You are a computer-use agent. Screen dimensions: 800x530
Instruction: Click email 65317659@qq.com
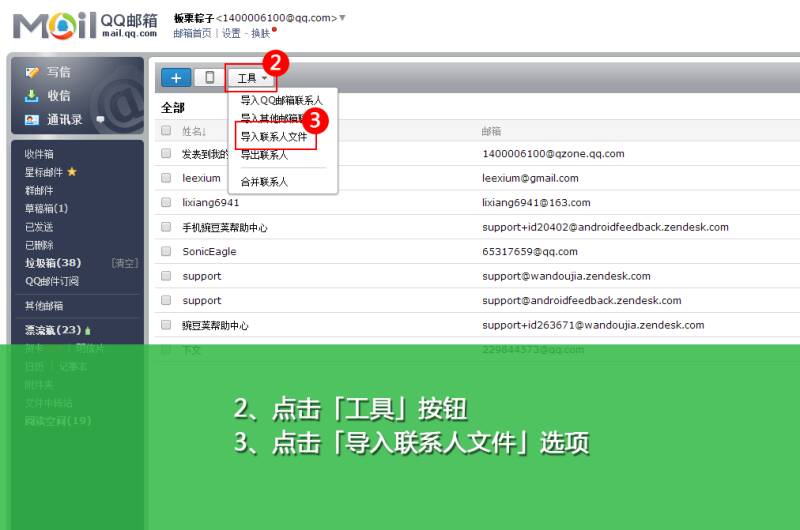530,251
